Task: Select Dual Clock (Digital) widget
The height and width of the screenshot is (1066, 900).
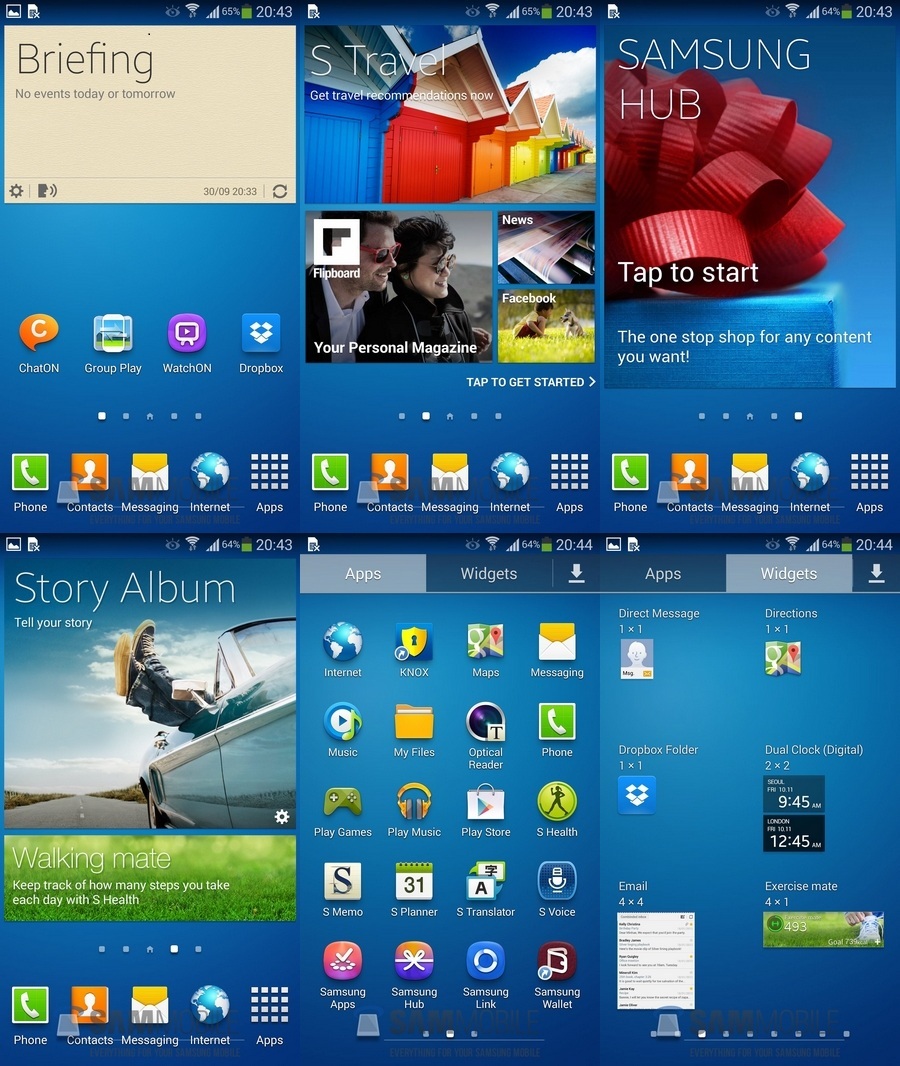Action: pyautogui.click(x=794, y=814)
